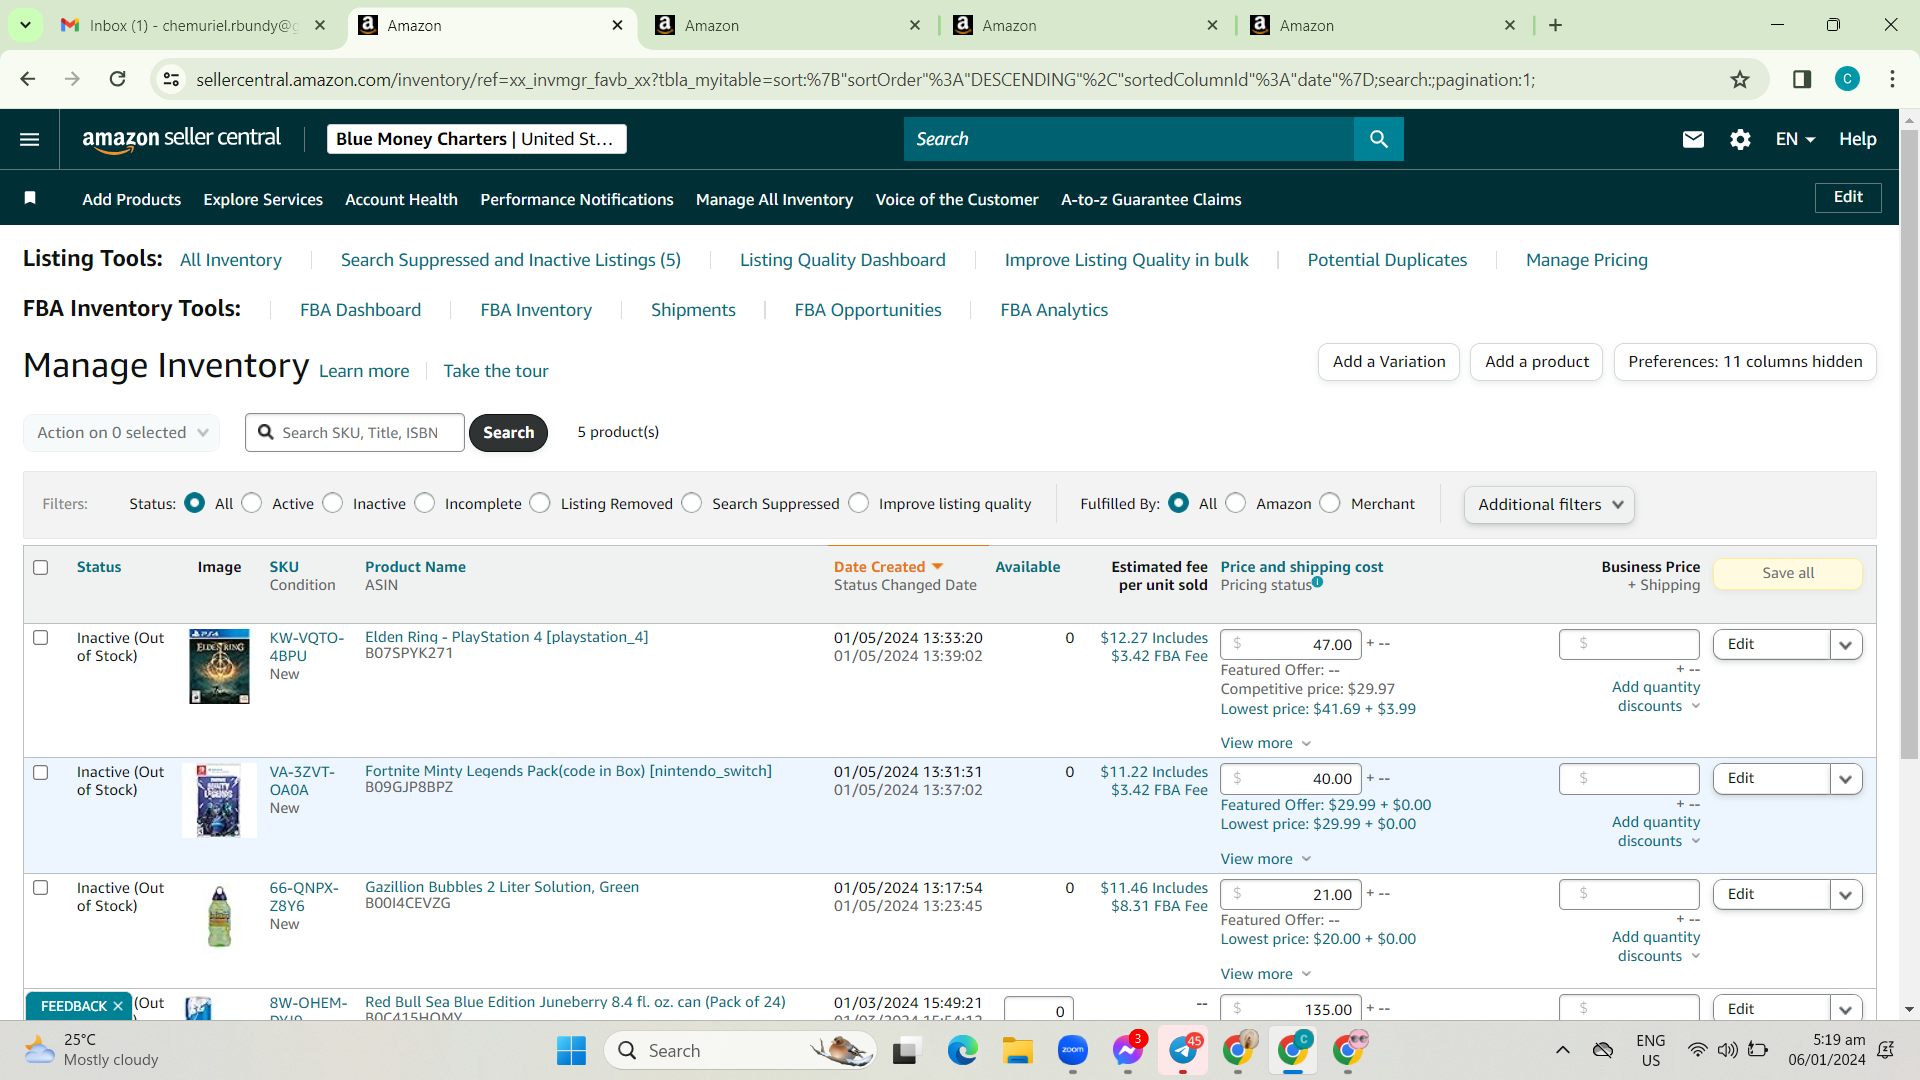Image resolution: width=1920 pixels, height=1080 pixels.
Task: Expand Add quantity discounts for Elden Ring
Action: (1656, 696)
